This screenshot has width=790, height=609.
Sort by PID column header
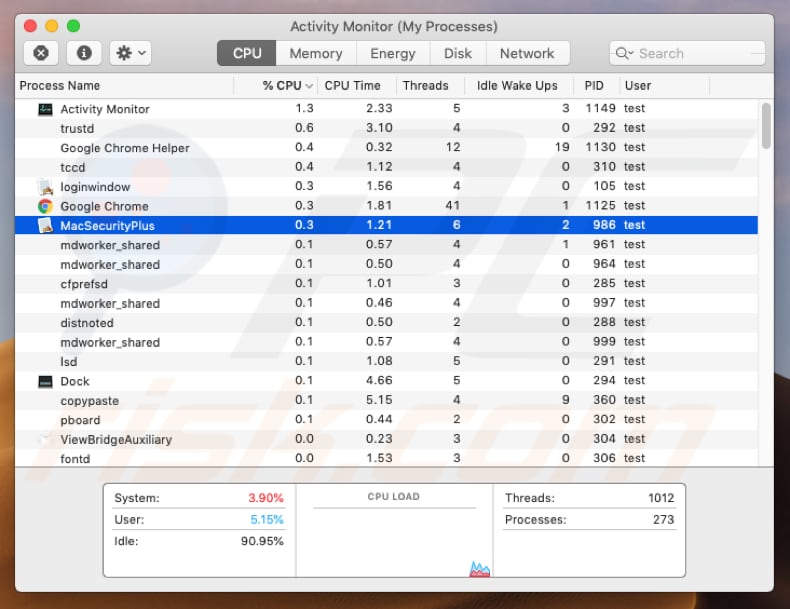point(597,86)
